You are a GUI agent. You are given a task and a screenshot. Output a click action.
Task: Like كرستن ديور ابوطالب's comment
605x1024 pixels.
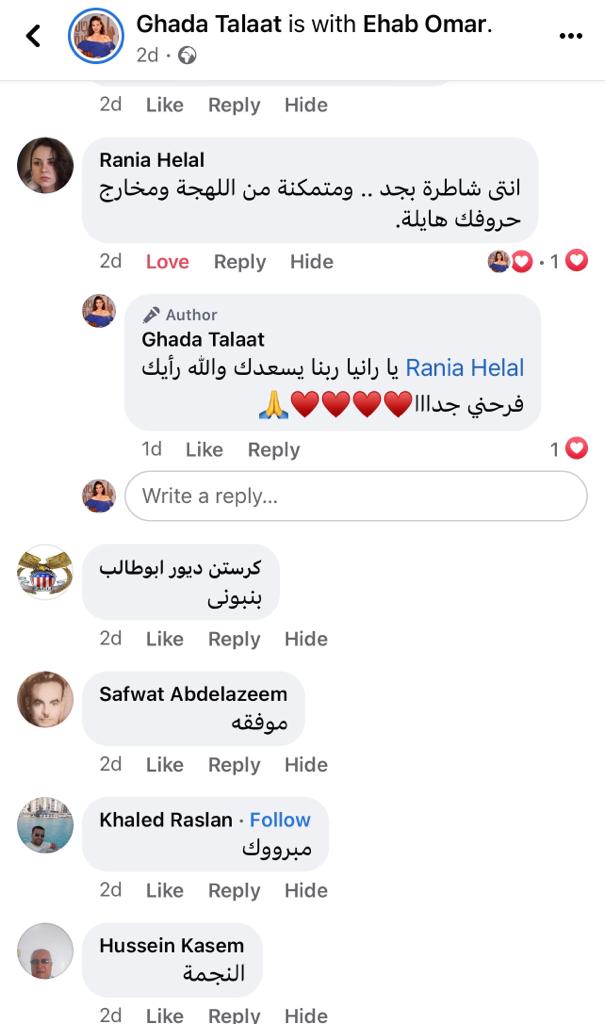pyautogui.click(x=165, y=638)
